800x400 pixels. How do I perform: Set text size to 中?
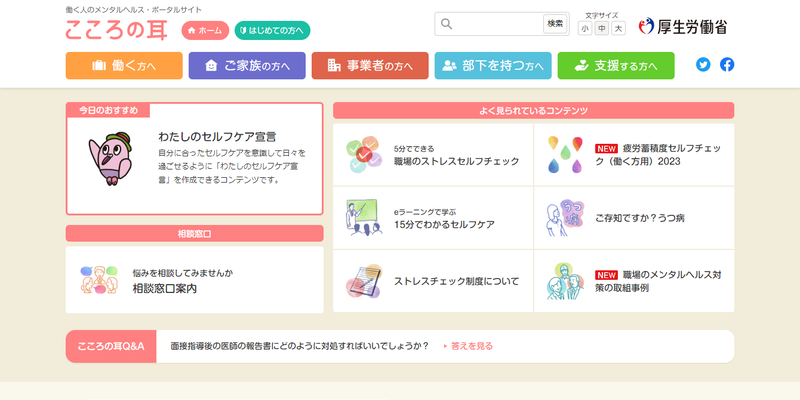[602, 29]
